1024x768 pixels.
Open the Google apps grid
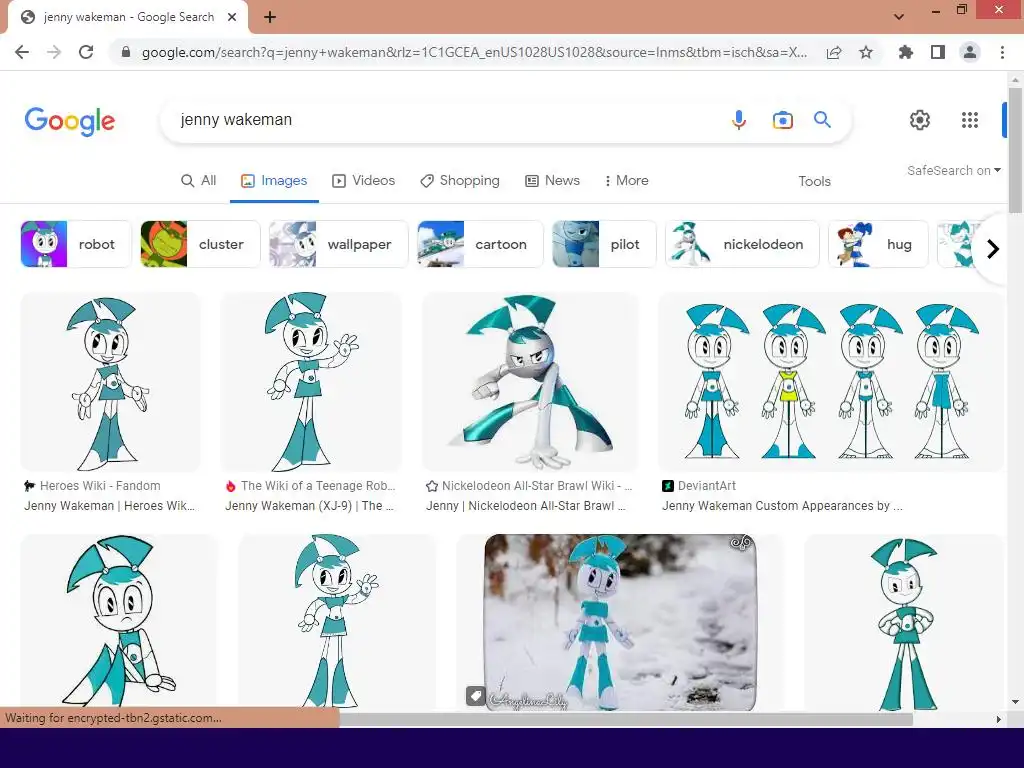tap(970, 120)
